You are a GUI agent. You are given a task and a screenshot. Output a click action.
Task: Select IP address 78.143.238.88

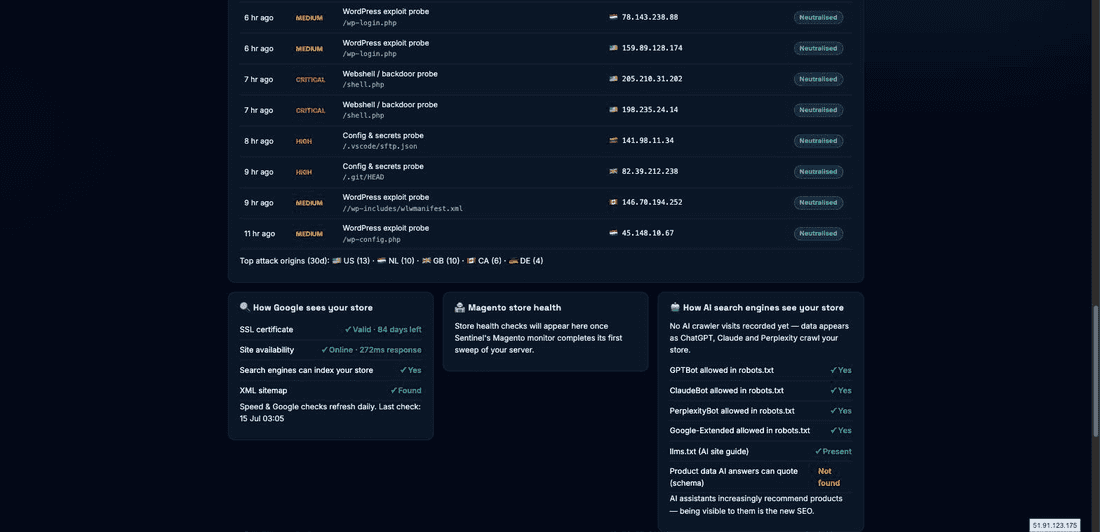pyautogui.click(x=650, y=17)
